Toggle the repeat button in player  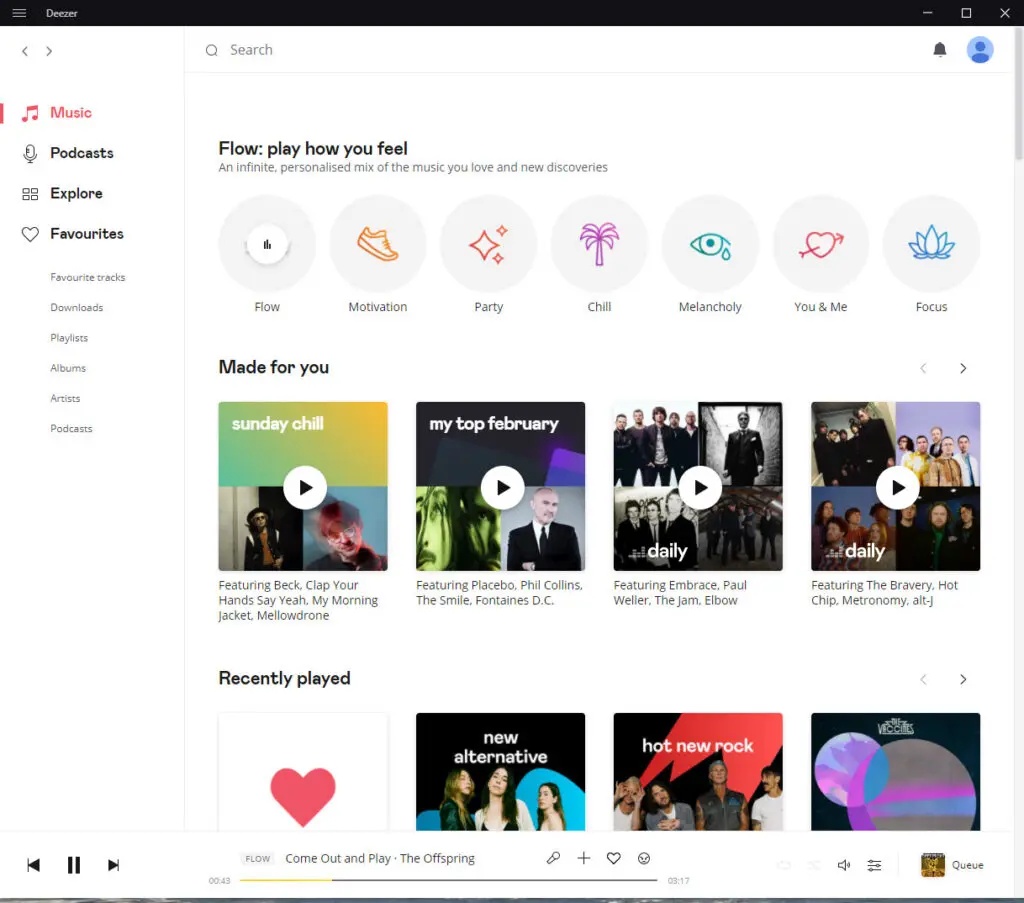(x=784, y=865)
